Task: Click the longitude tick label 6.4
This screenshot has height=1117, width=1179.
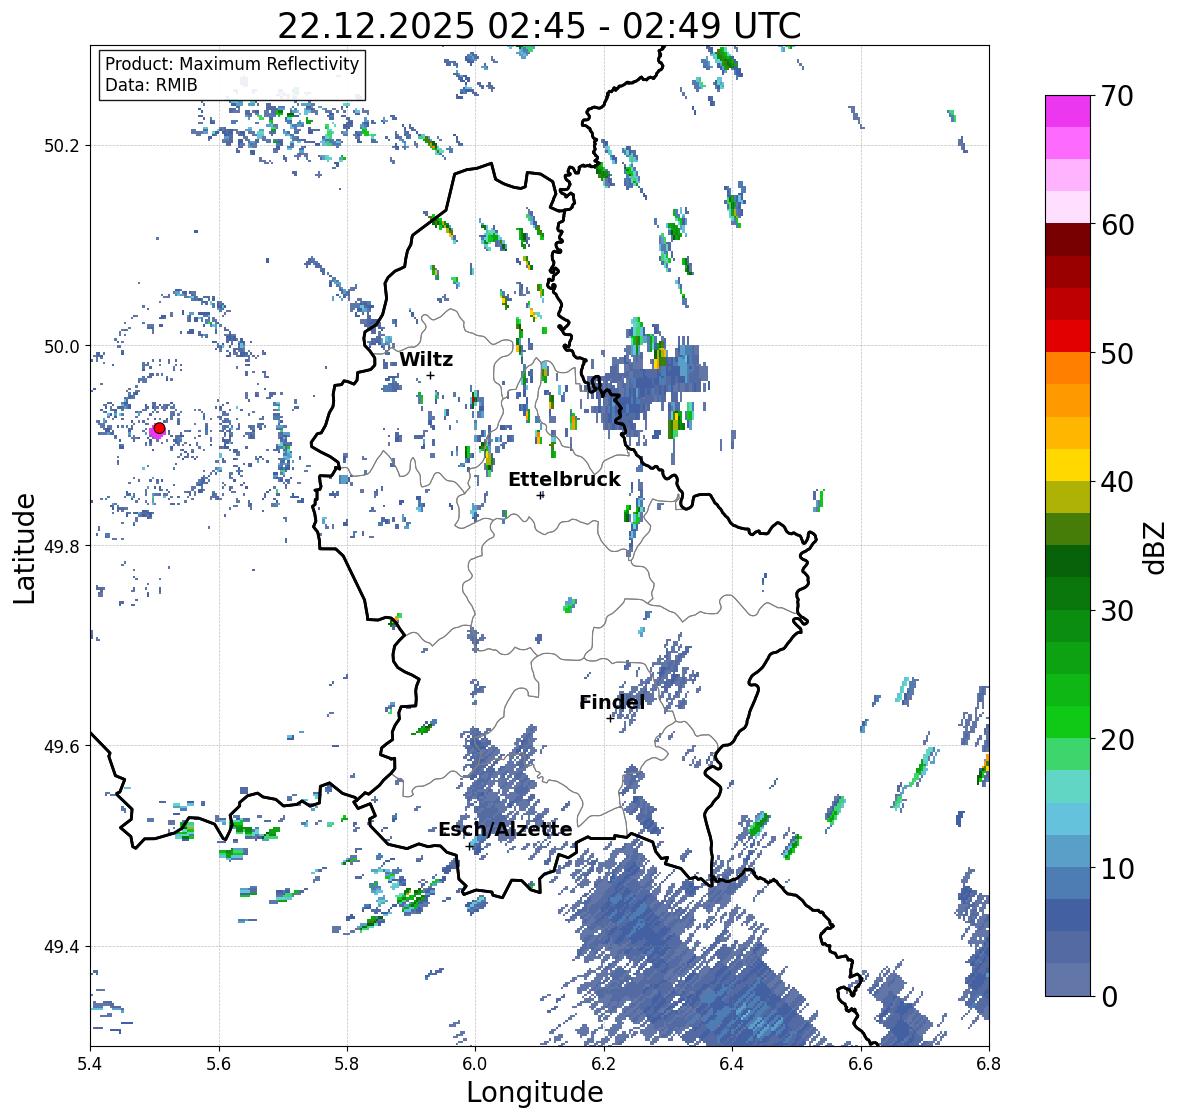Action: pyautogui.click(x=732, y=1064)
